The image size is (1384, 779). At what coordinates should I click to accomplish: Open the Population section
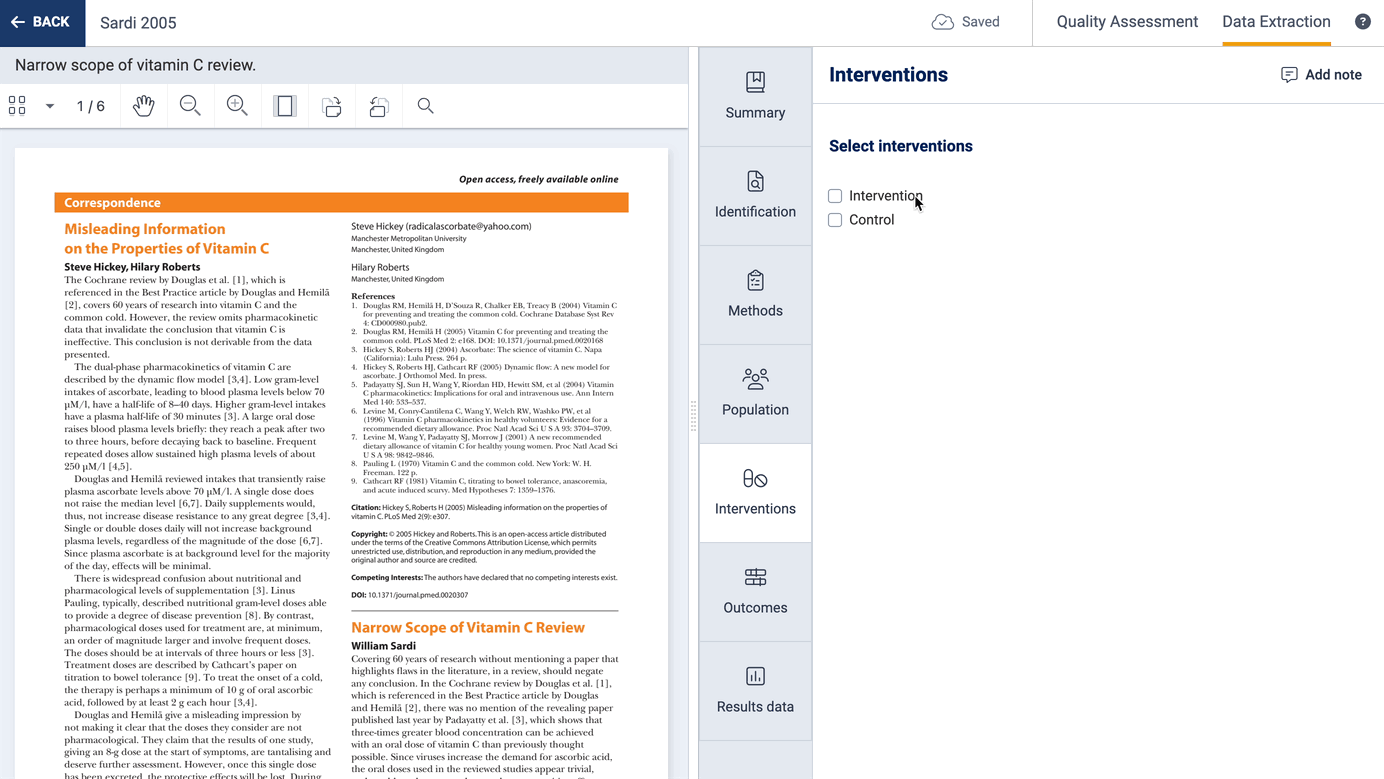click(755, 393)
